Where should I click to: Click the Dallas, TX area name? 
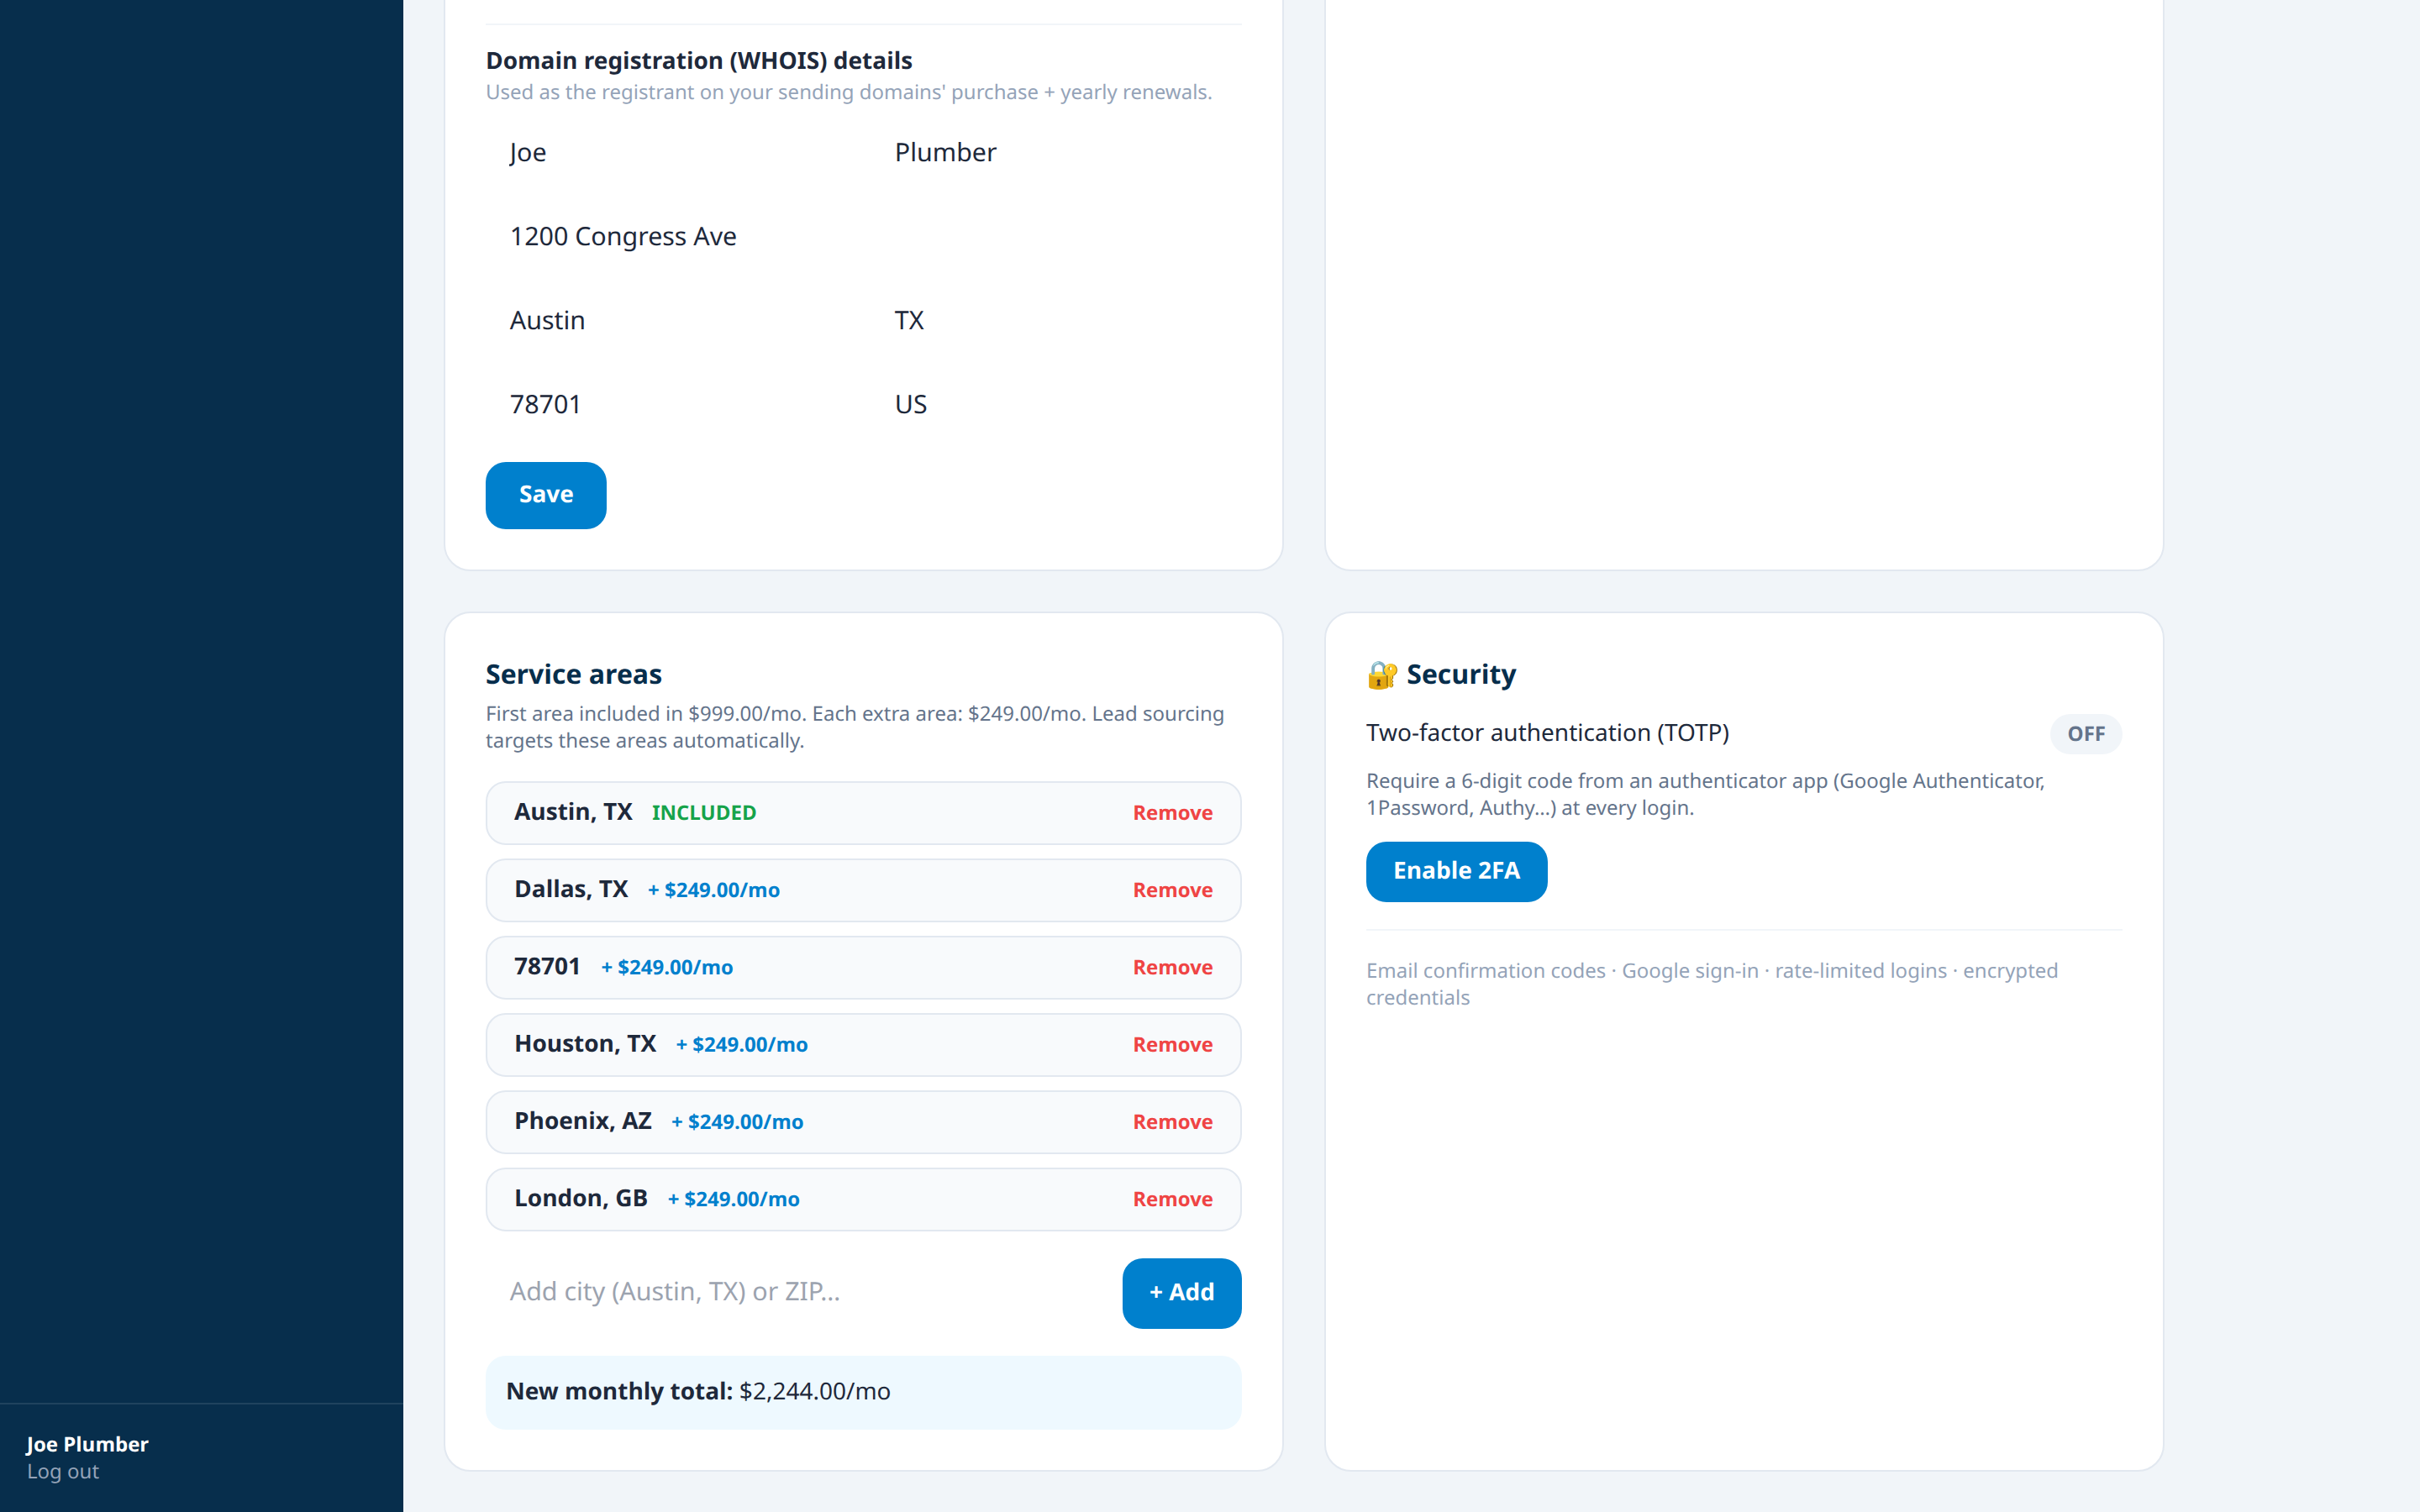pos(571,890)
